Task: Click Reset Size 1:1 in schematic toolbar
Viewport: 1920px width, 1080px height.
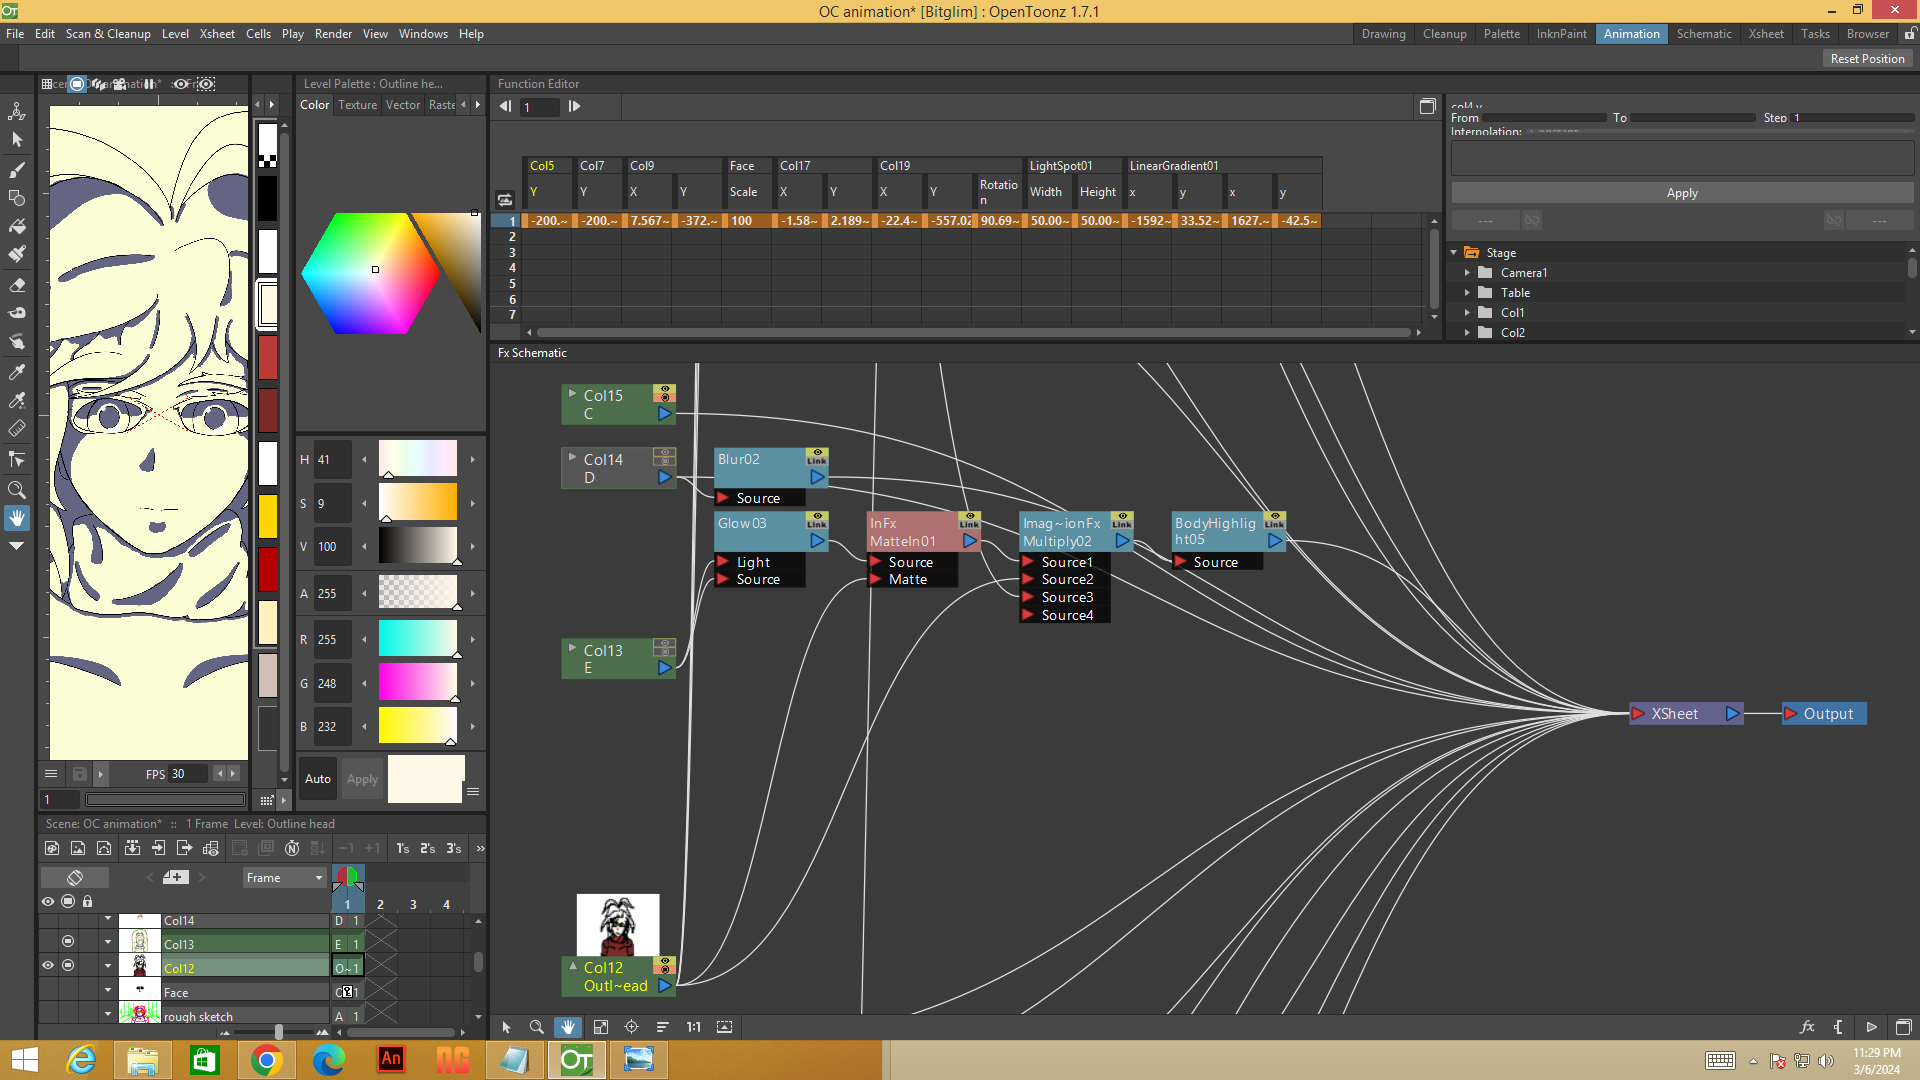Action: coord(694,1027)
